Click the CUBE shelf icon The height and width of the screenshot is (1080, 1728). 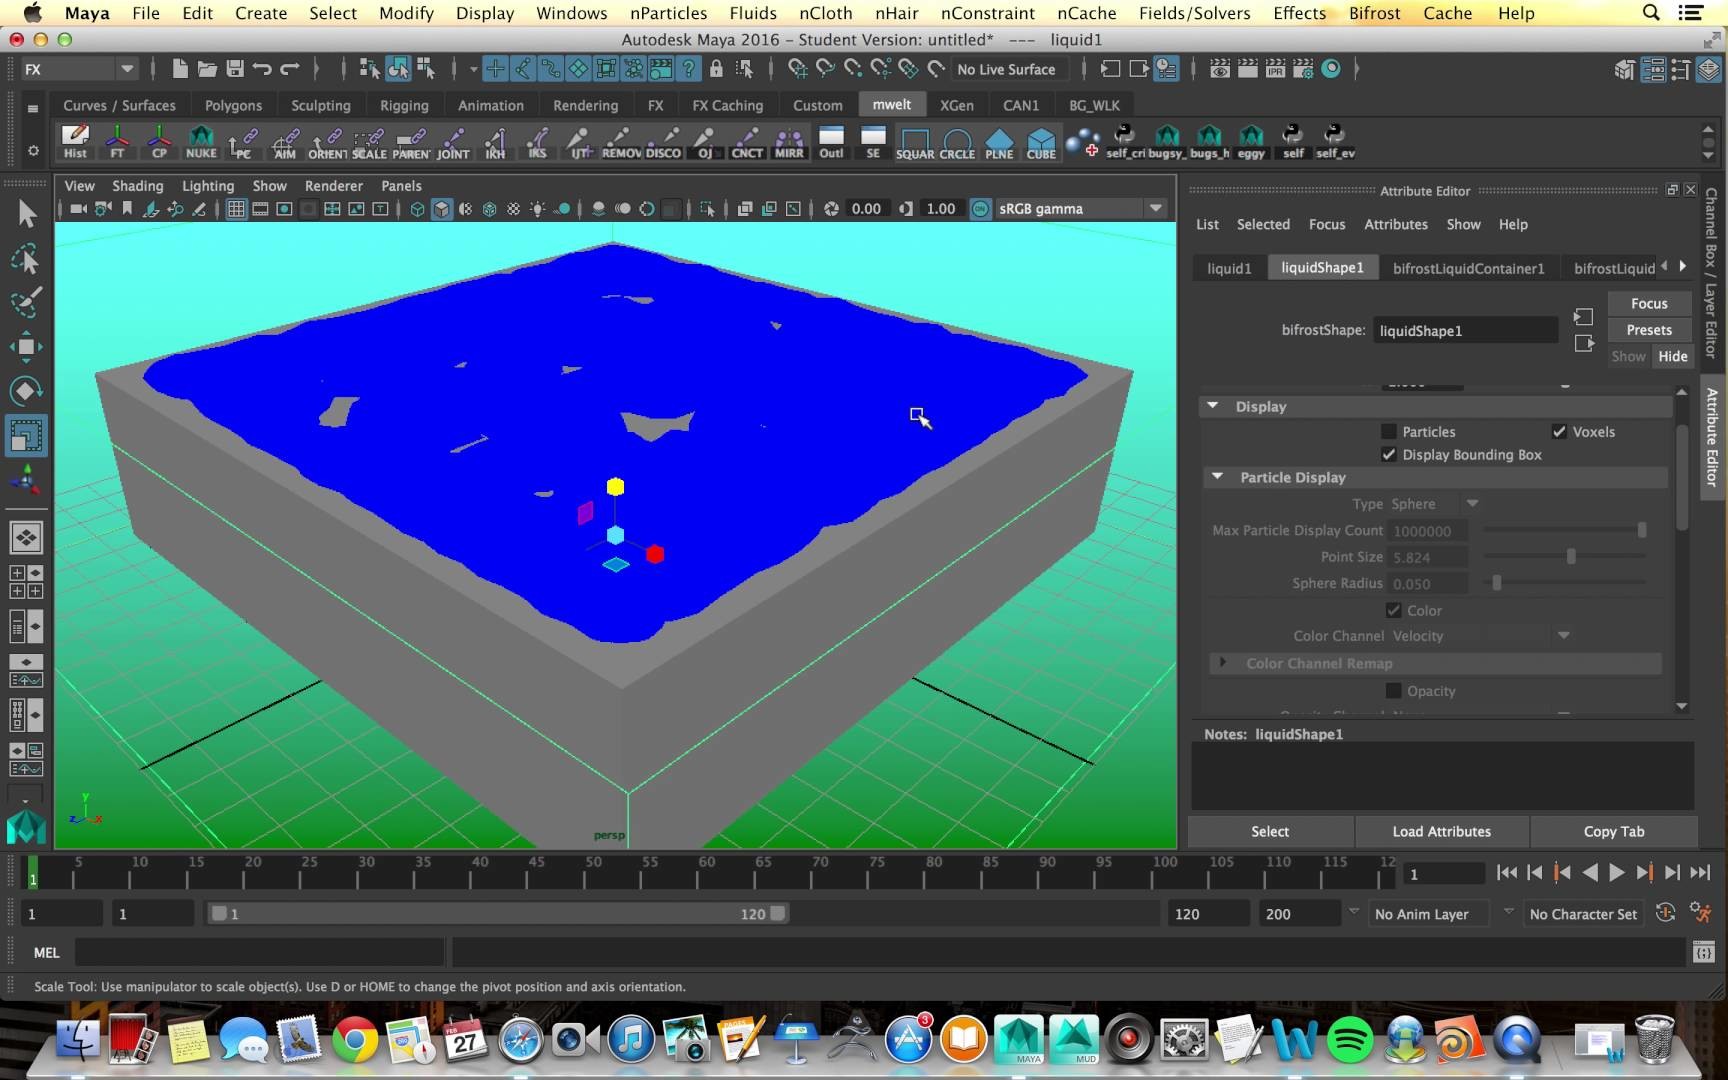(1041, 141)
